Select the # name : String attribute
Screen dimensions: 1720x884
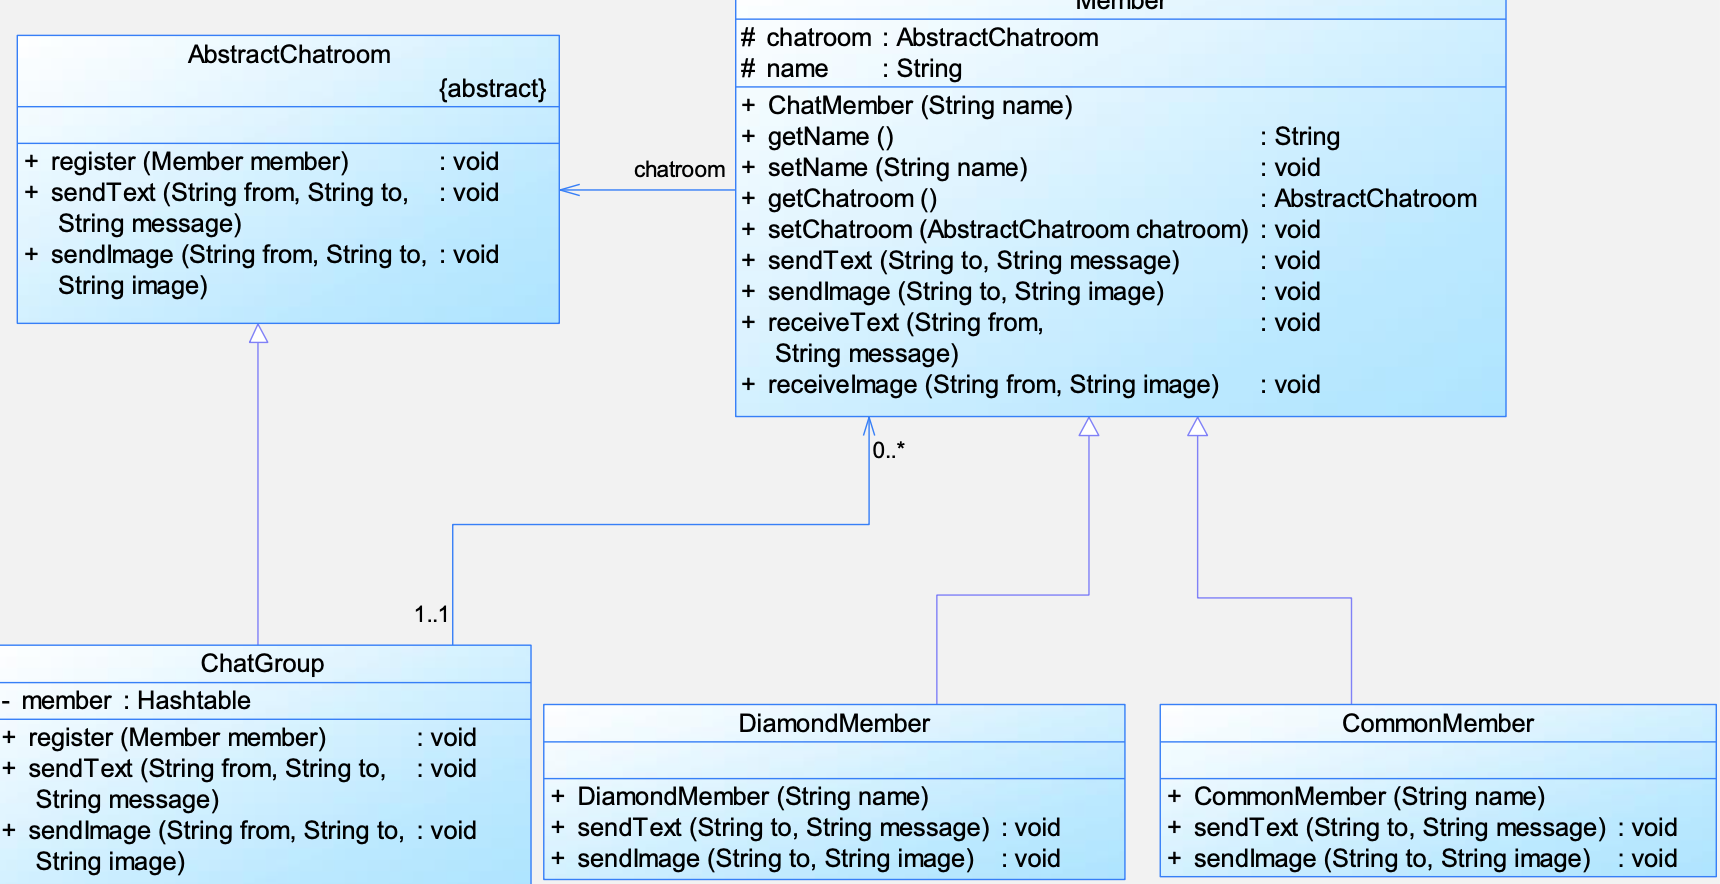(x=851, y=69)
